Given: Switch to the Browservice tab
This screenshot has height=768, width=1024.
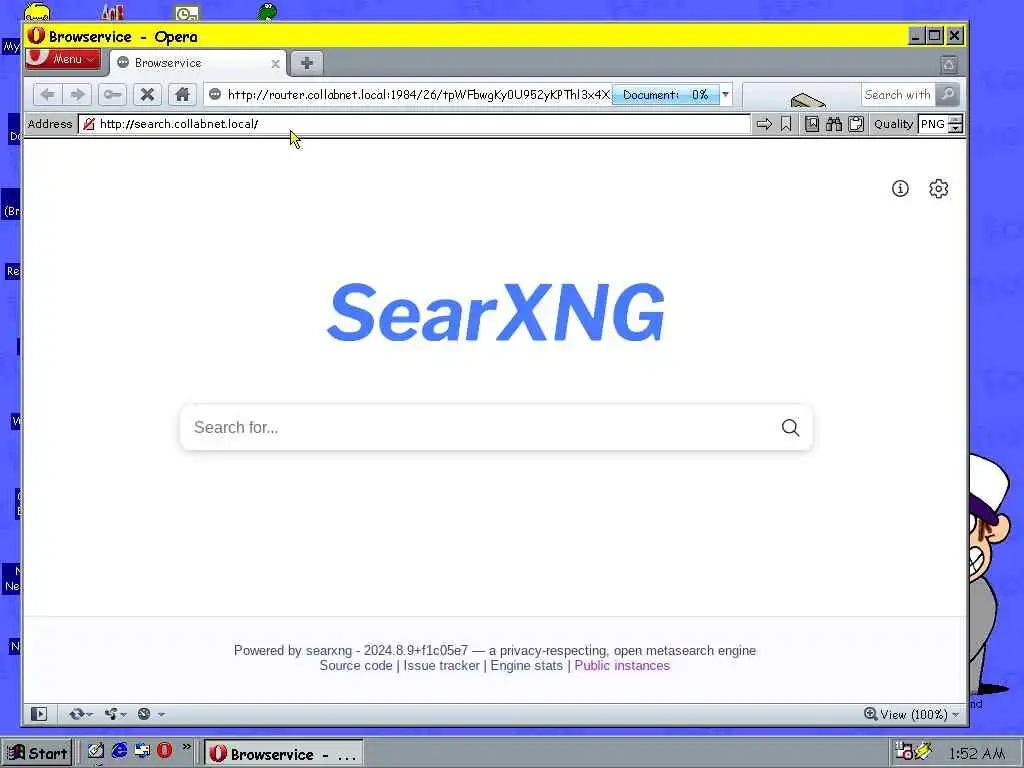Looking at the screenshot, I should click(196, 63).
